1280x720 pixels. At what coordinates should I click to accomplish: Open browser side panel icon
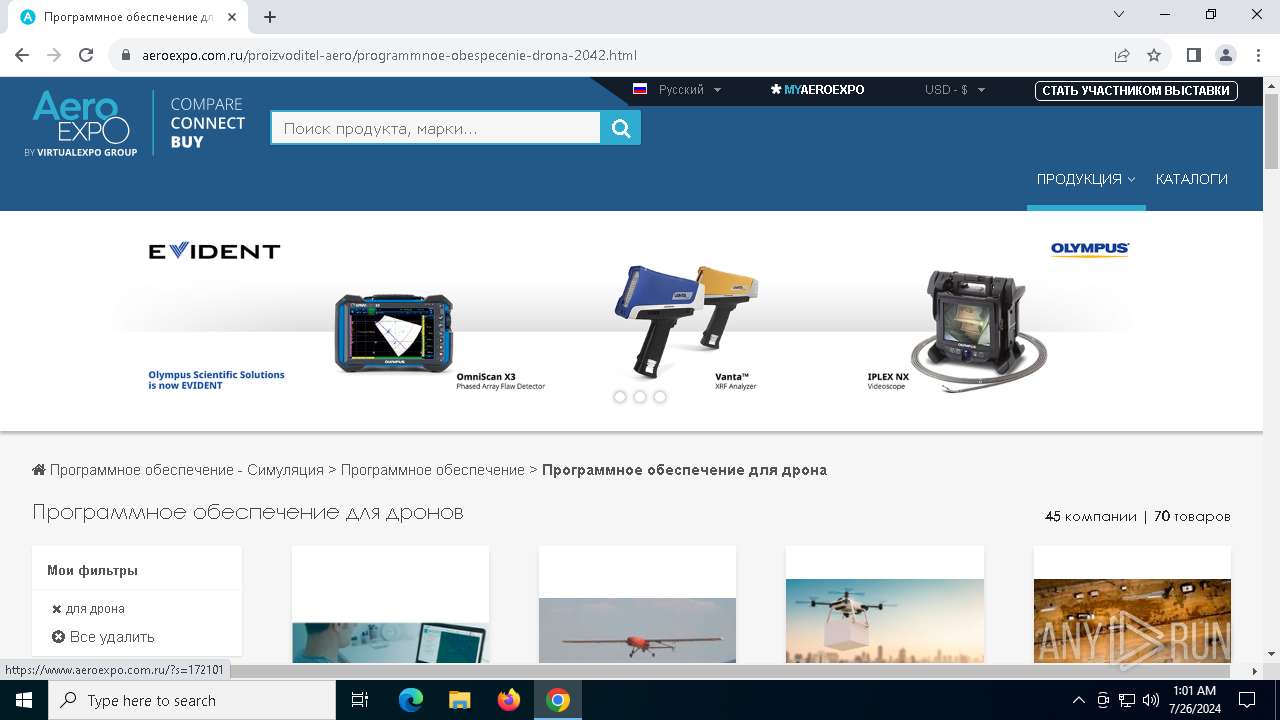pyautogui.click(x=1193, y=55)
